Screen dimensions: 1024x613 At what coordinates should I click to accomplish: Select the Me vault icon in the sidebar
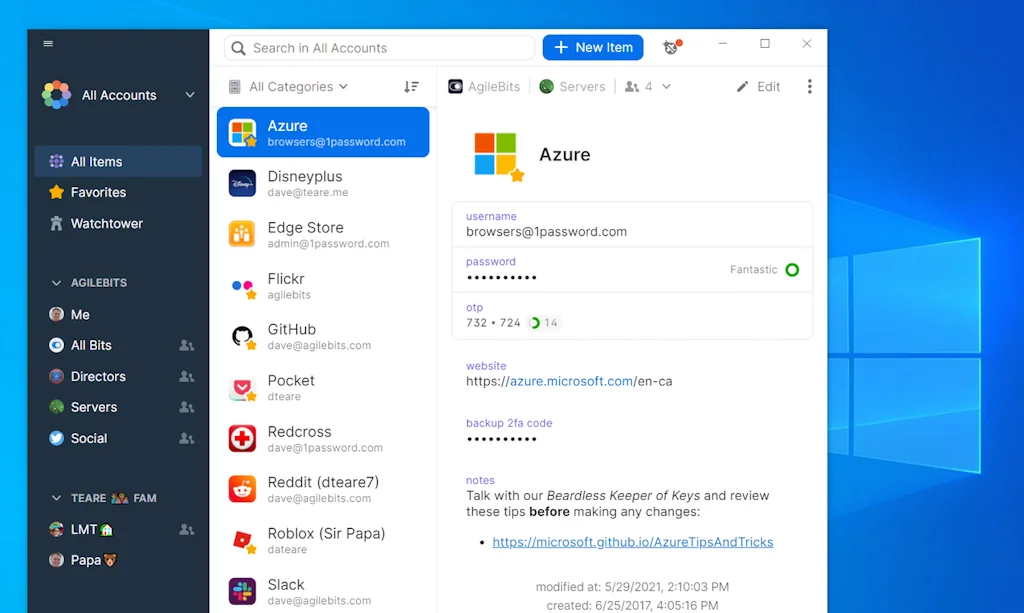[57, 314]
